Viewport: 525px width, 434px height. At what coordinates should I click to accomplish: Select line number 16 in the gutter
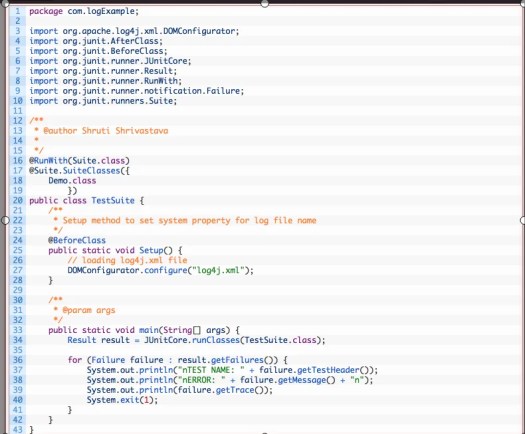(x=17, y=161)
